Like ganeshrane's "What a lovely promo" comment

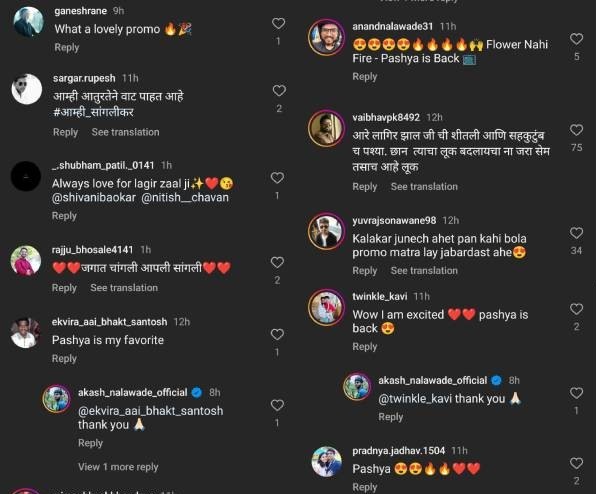279,24
